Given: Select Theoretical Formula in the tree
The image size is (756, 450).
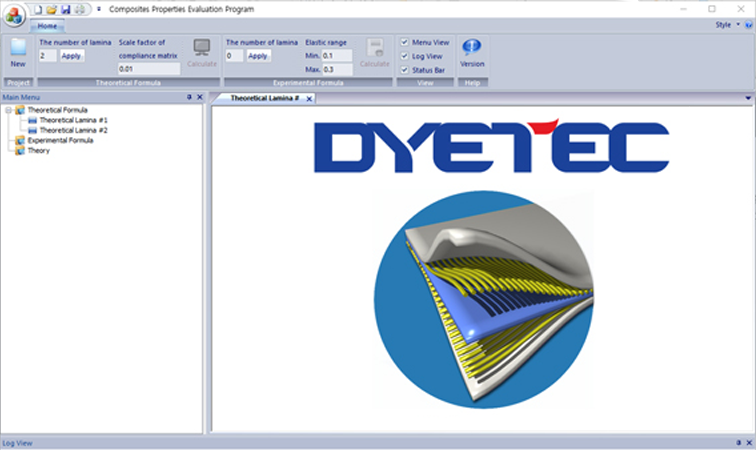Looking at the screenshot, I should 57,110.
